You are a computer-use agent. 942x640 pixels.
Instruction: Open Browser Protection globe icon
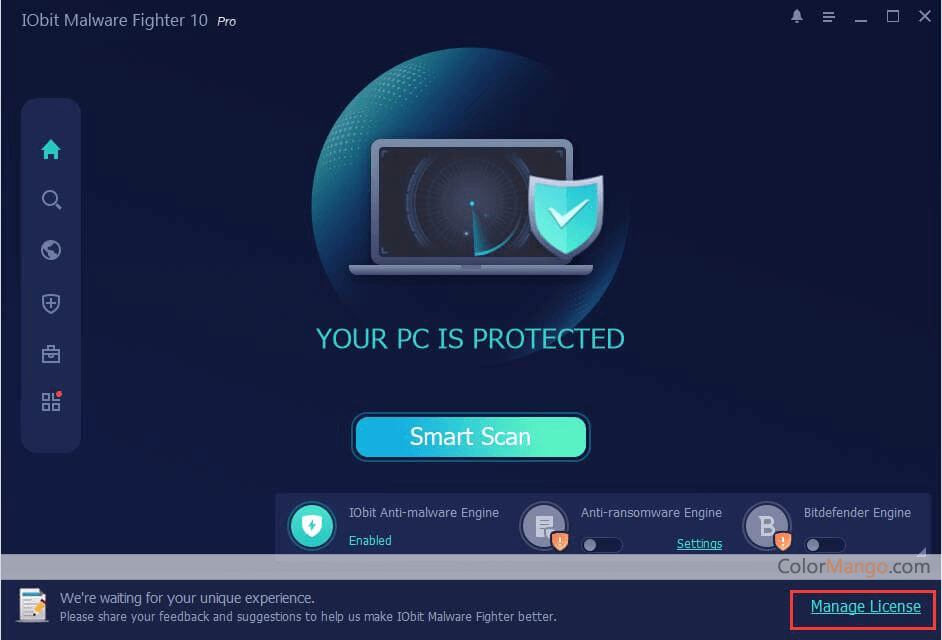coord(51,250)
